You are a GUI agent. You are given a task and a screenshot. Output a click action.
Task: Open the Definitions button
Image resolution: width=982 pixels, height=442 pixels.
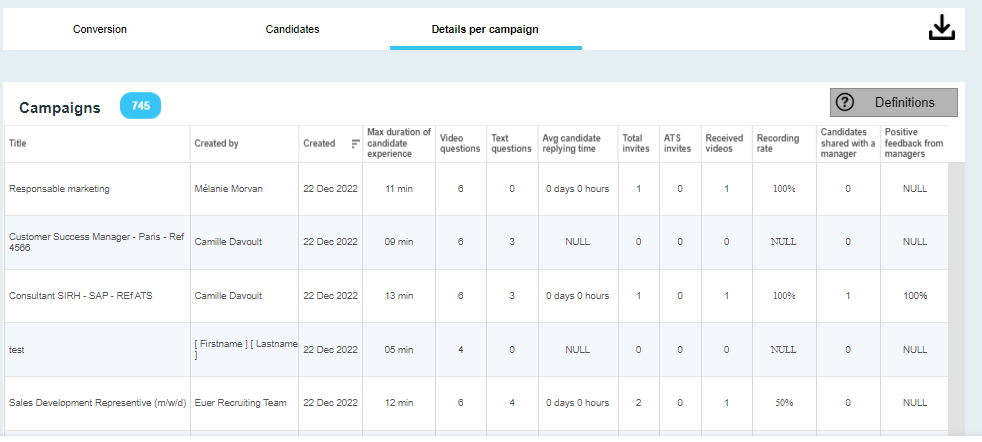[x=893, y=102]
